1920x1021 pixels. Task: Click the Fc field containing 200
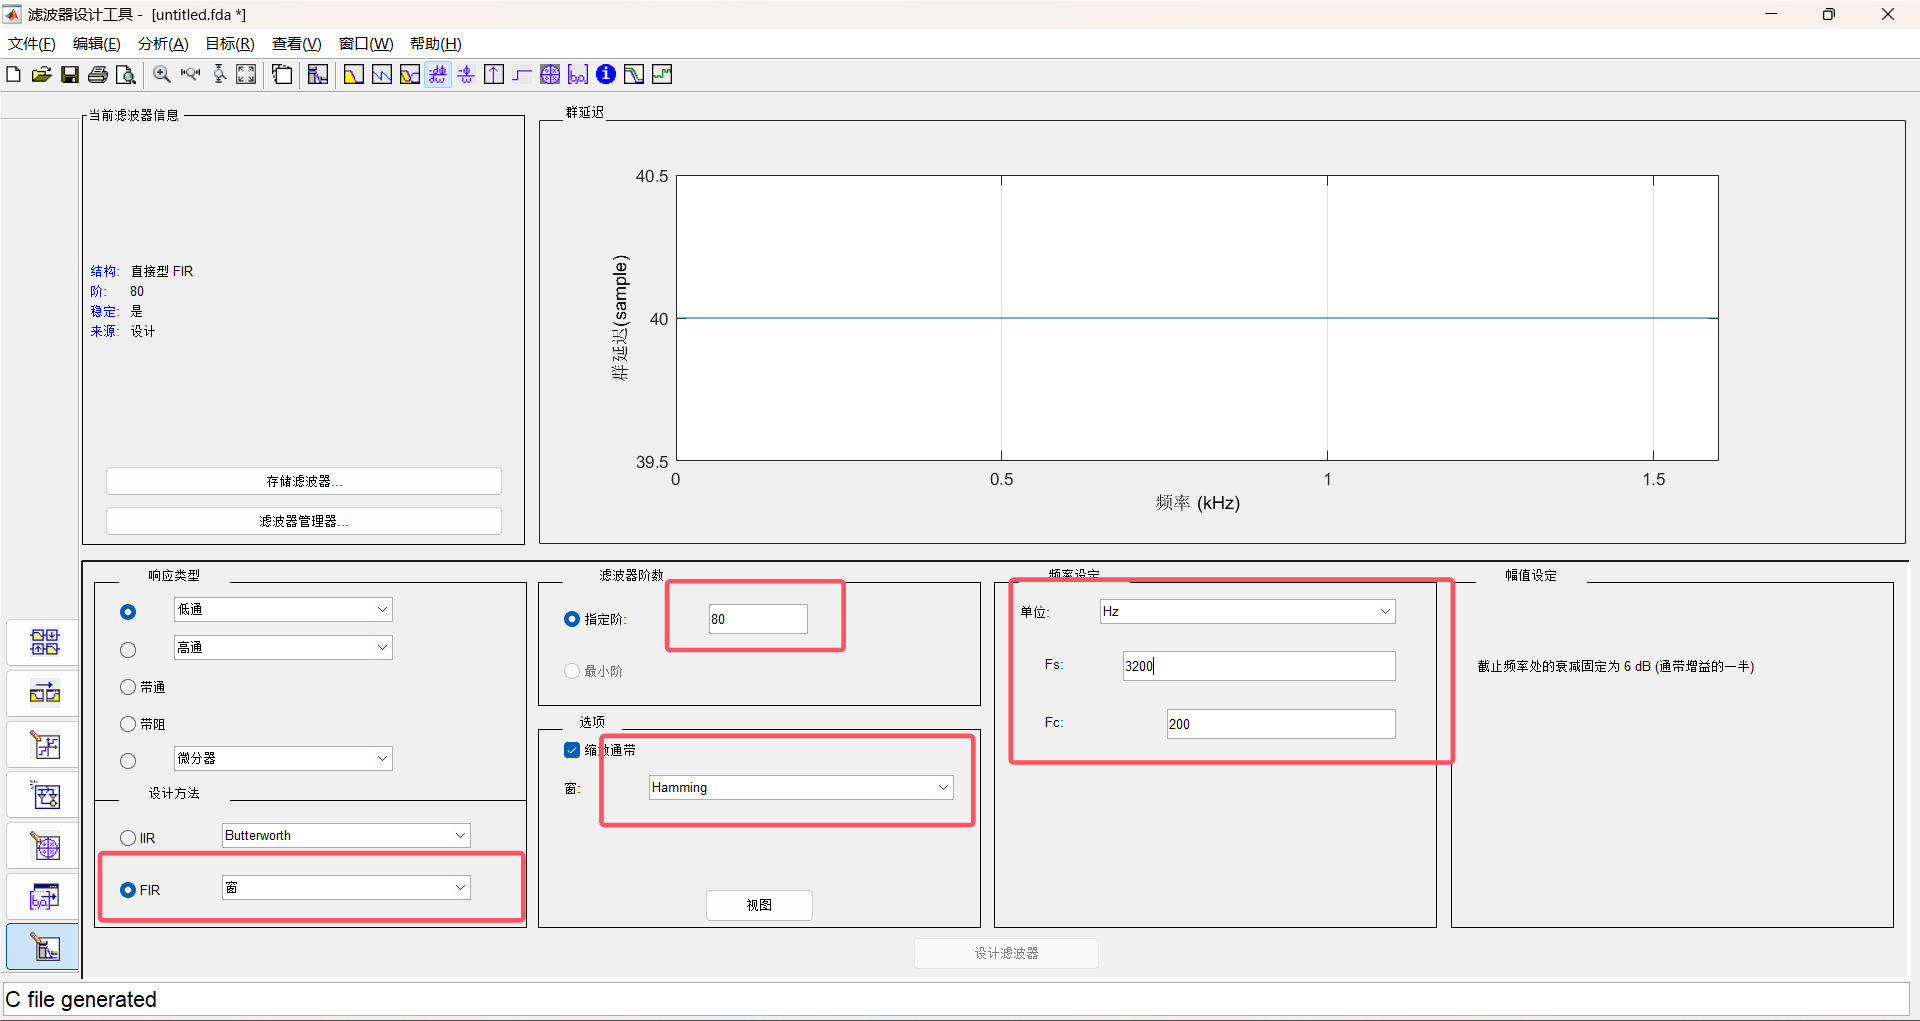coord(1281,724)
